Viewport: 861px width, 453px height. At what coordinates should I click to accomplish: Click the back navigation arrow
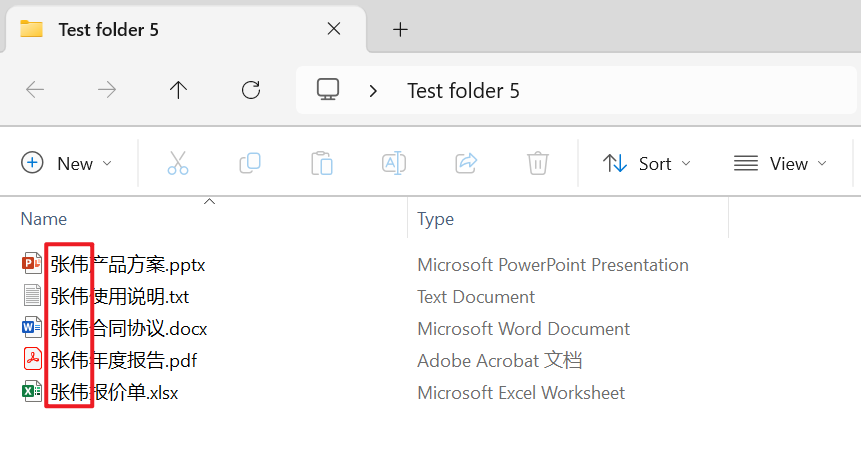pos(35,90)
